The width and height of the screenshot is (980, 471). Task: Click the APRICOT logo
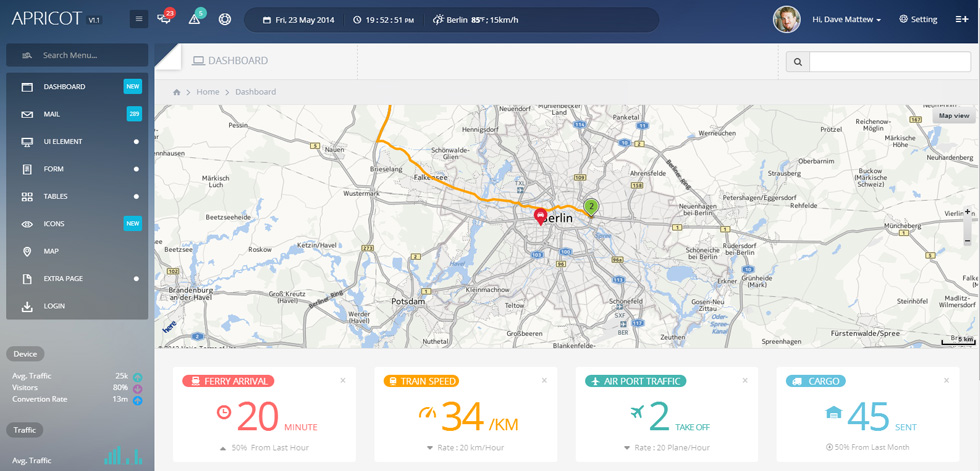click(47, 18)
